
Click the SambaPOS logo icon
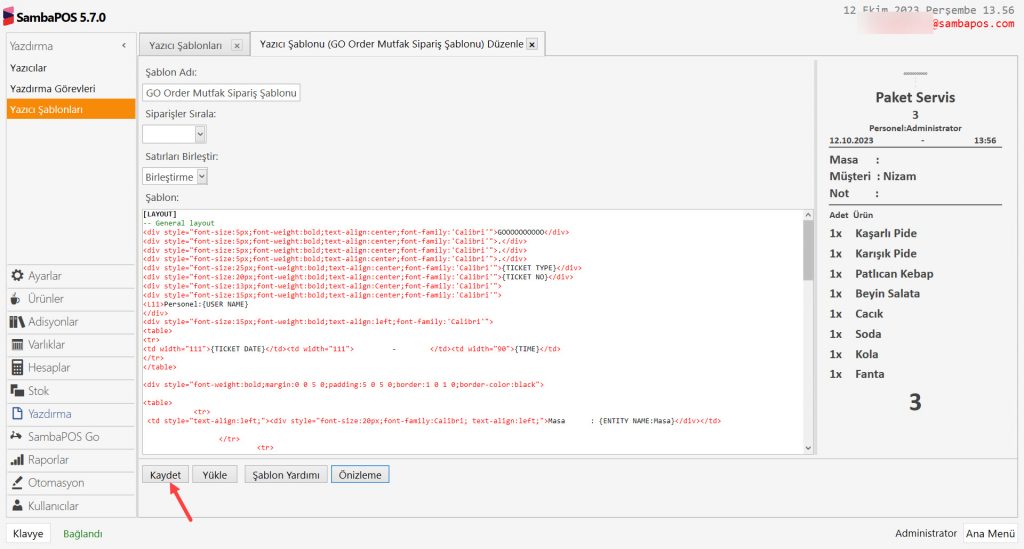pyautogui.click(x=8, y=16)
